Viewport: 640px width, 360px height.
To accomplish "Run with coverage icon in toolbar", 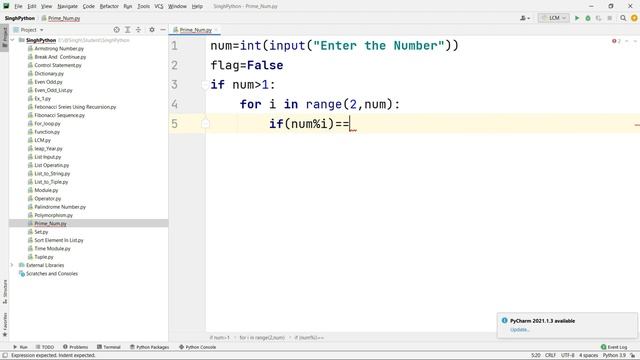I will pyautogui.click(x=599, y=18).
